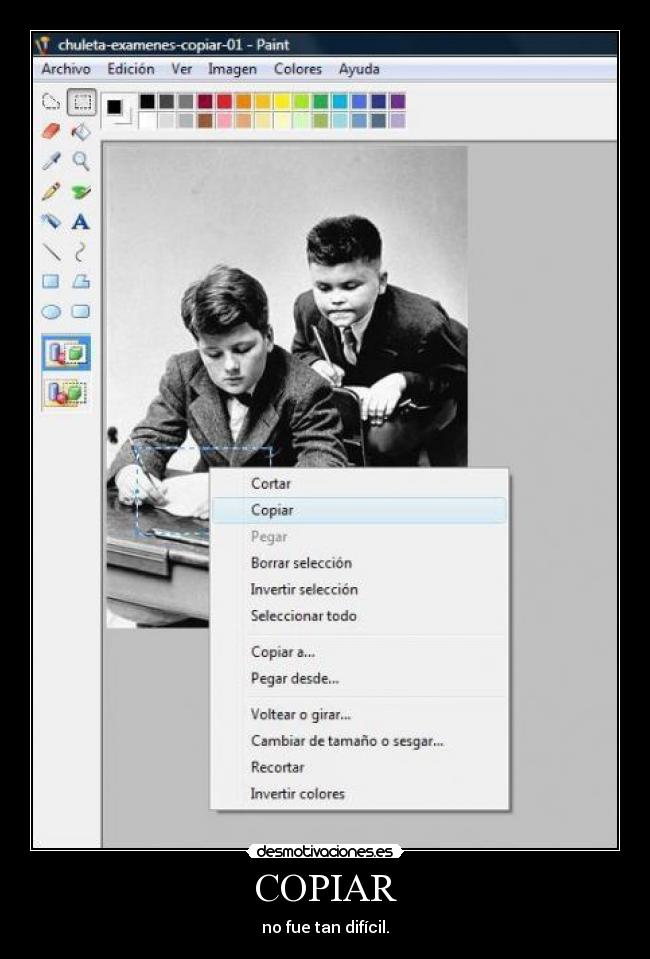This screenshot has width=650, height=959.
Task: Click the foreground/background color indicator box
Action: pyautogui.click(x=117, y=111)
